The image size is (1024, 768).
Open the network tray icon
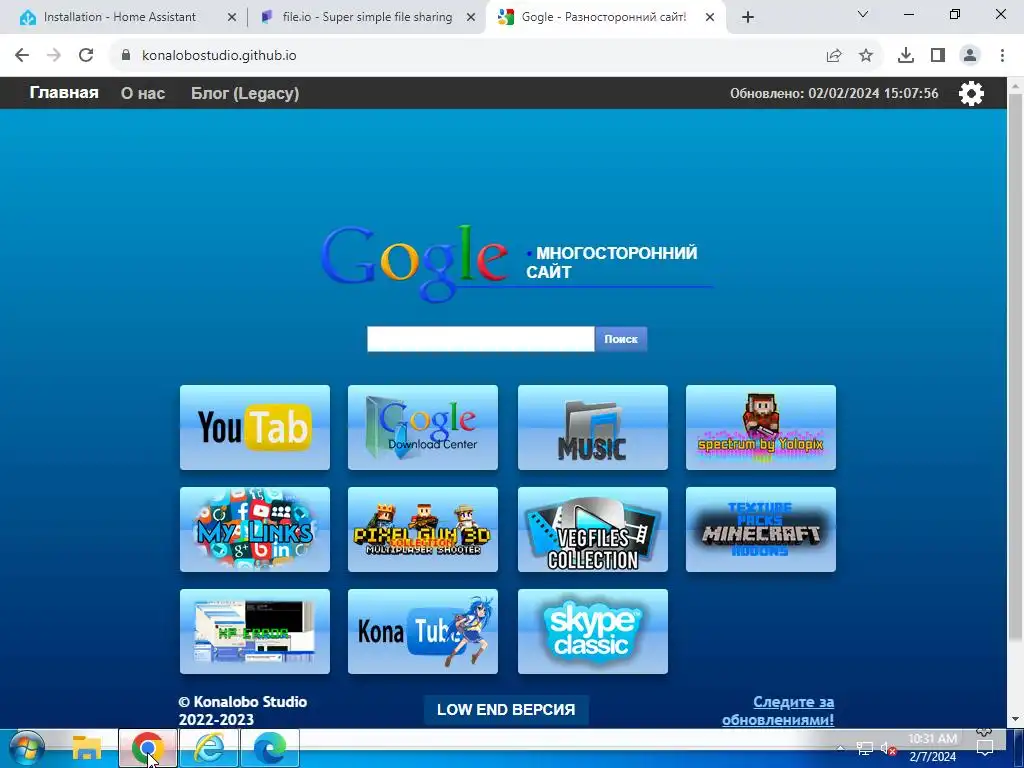point(865,748)
